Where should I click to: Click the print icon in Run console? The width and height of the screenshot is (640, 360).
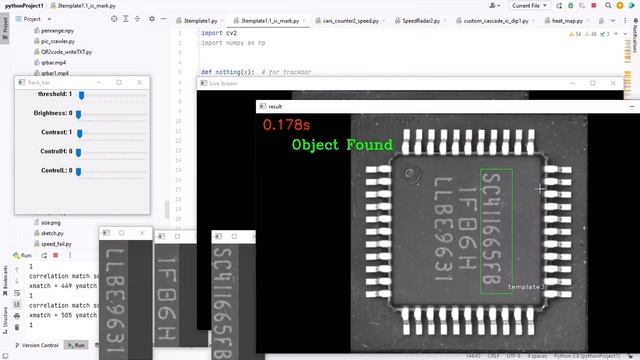coord(17,316)
